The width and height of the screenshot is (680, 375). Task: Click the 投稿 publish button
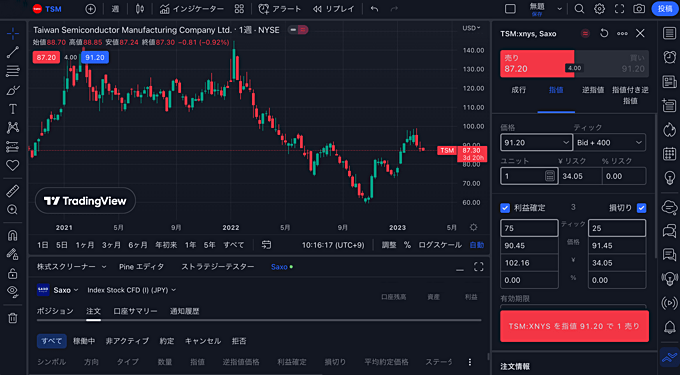click(x=665, y=9)
